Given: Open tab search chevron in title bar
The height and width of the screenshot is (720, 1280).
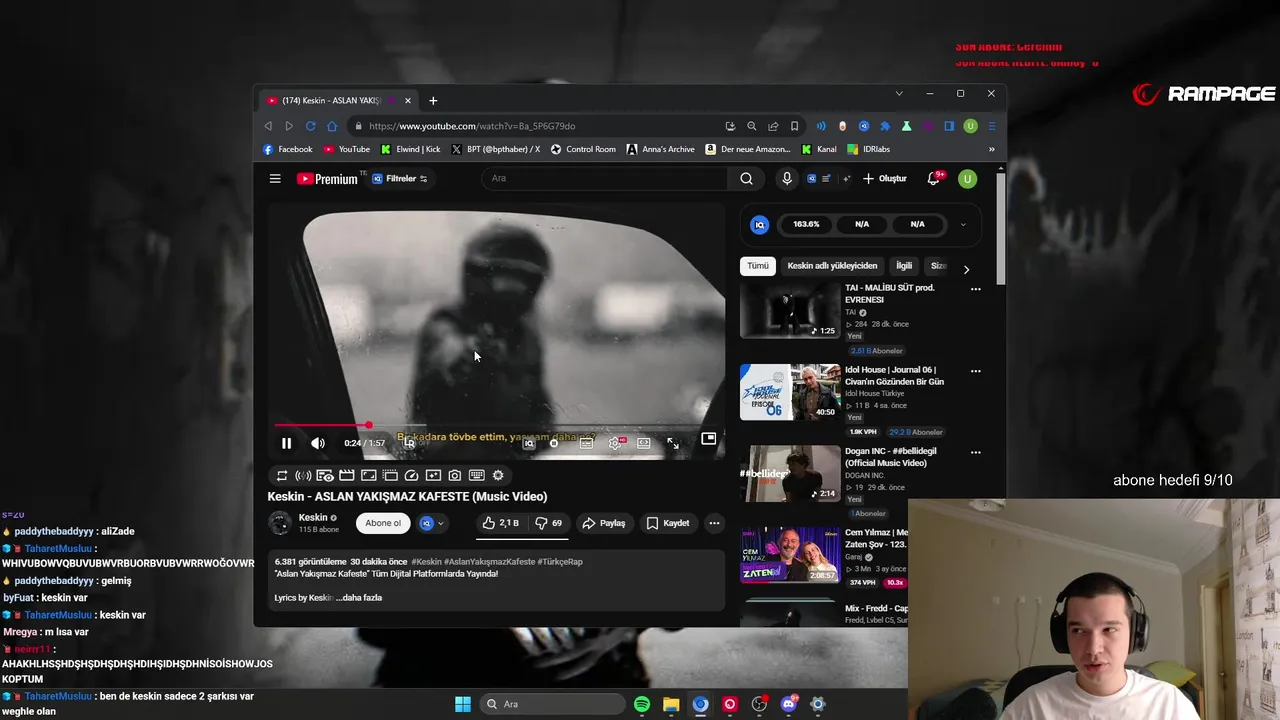Looking at the screenshot, I should 899,93.
